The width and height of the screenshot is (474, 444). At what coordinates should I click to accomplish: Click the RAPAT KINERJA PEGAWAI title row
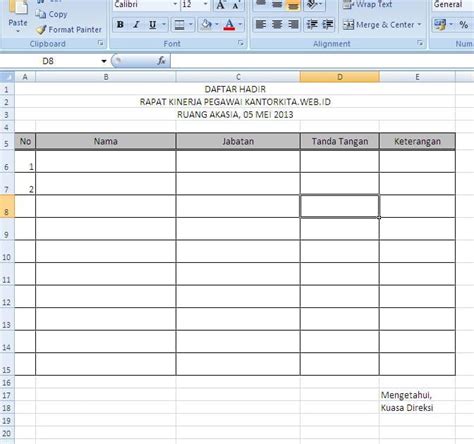[235, 102]
